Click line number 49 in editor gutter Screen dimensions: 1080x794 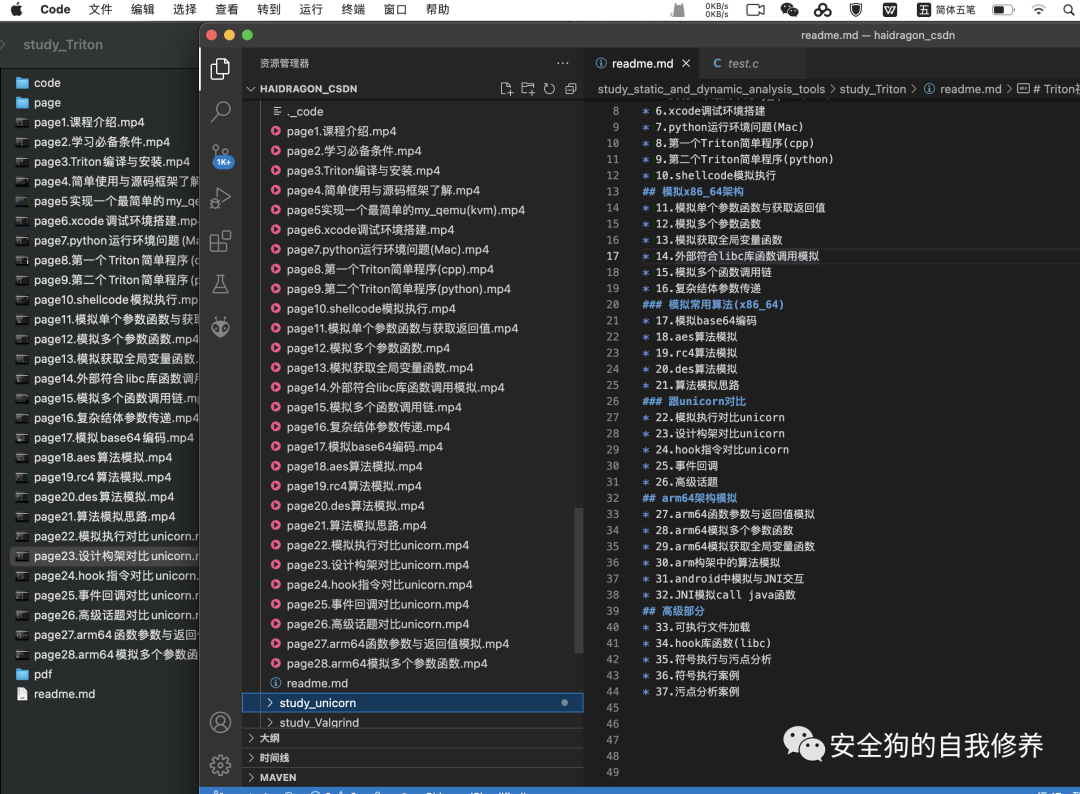612,772
